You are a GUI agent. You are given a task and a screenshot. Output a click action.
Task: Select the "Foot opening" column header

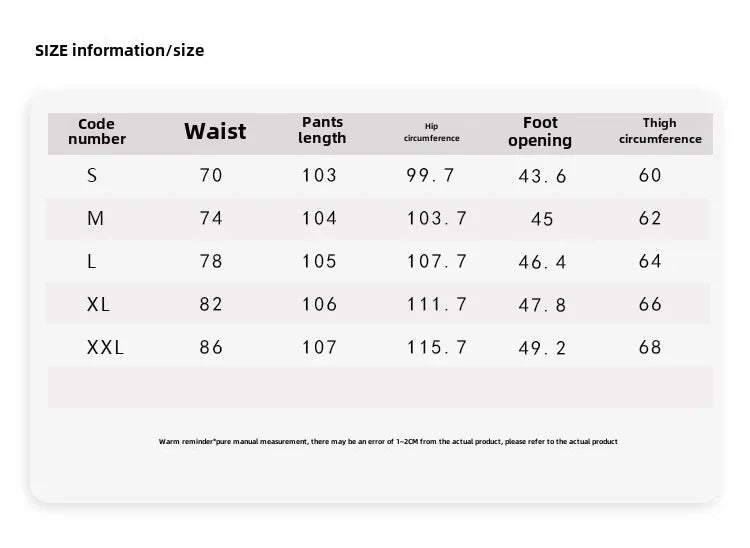point(540,132)
